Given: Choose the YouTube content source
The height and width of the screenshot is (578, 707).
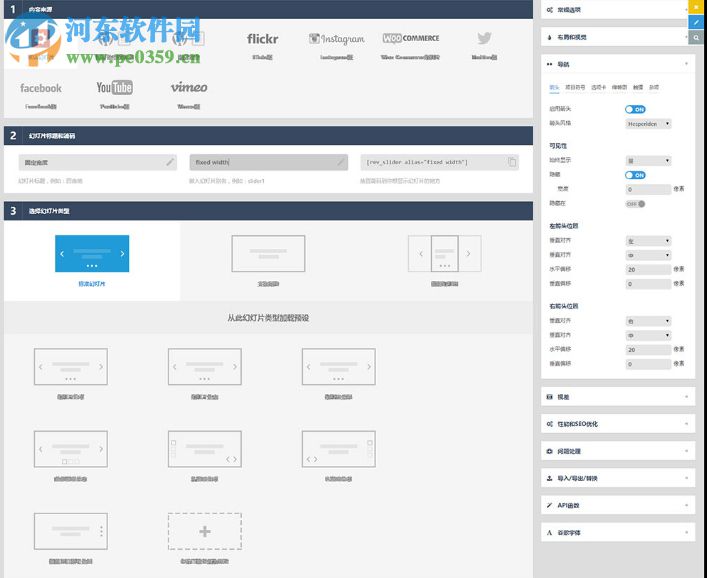Looking at the screenshot, I should pyautogui.click(x=115, y=87).
